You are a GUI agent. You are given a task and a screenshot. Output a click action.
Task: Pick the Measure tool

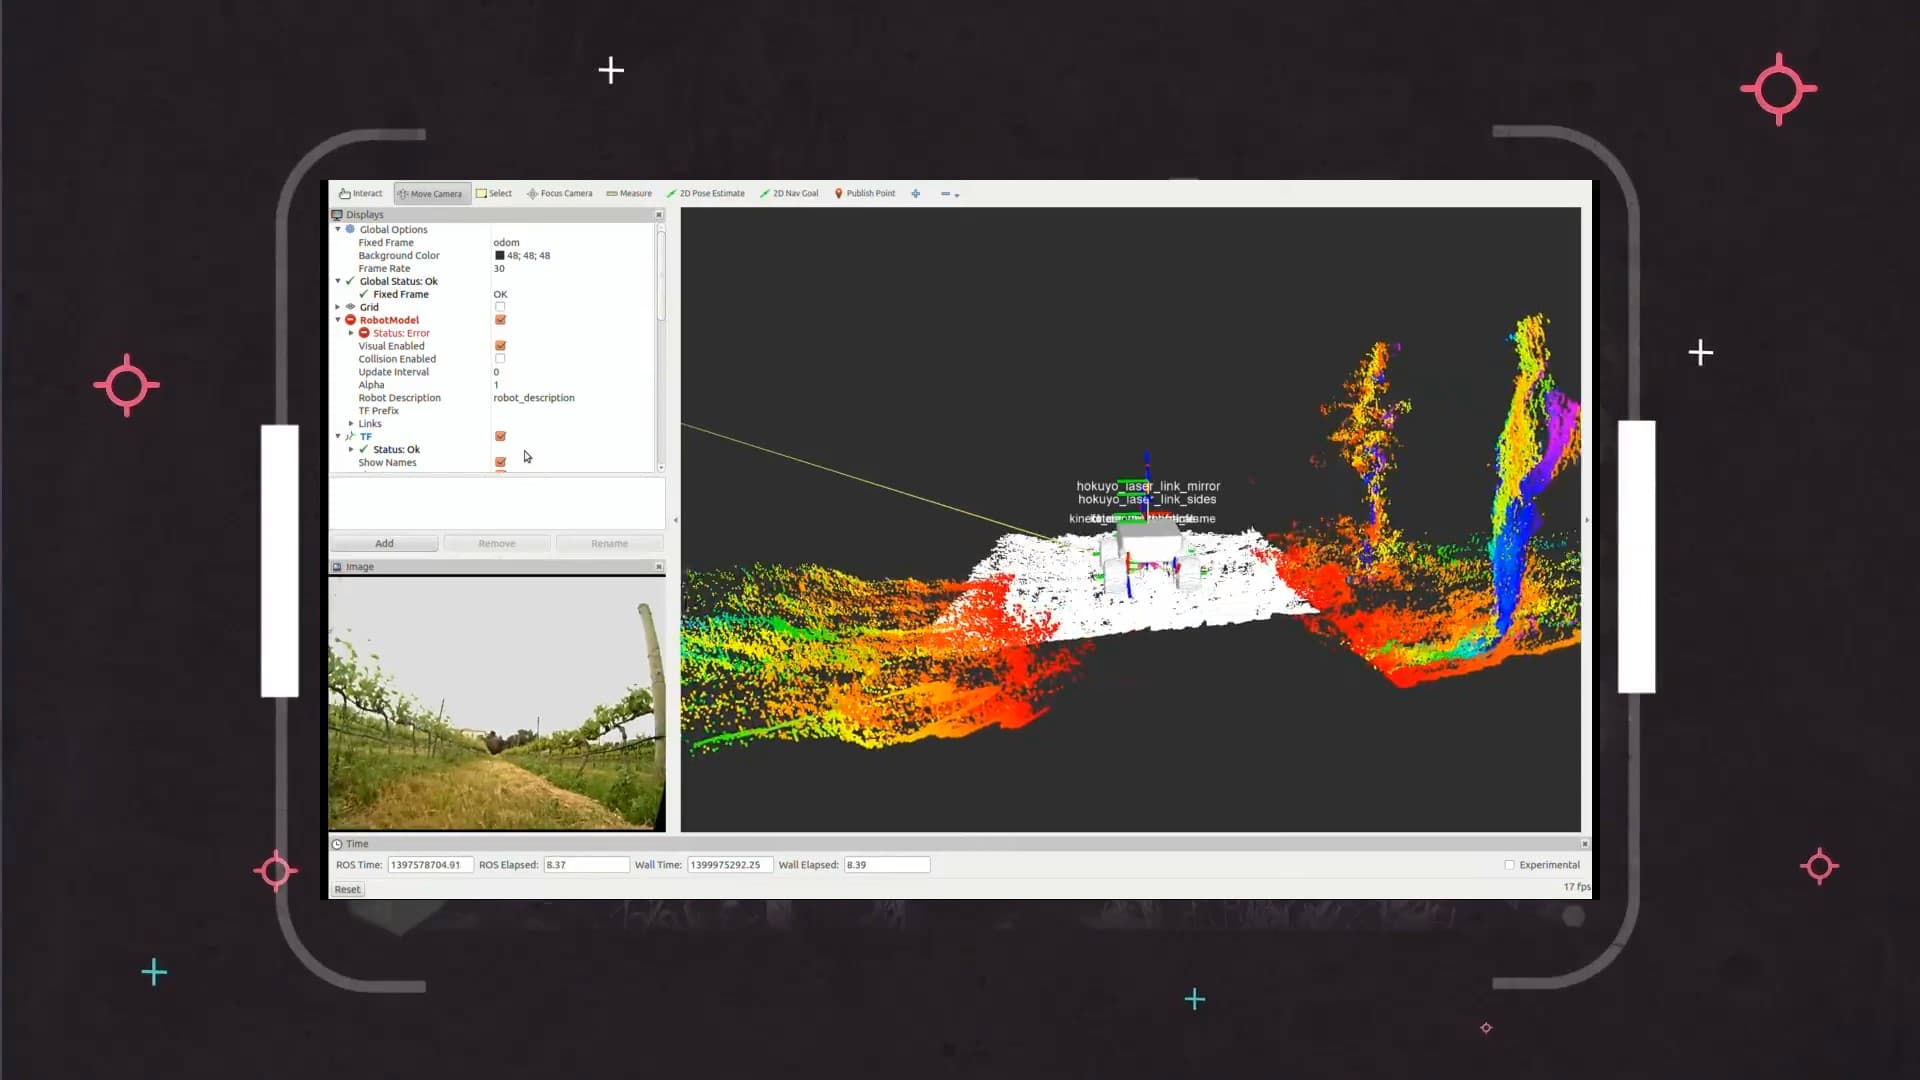pos(629,194)
